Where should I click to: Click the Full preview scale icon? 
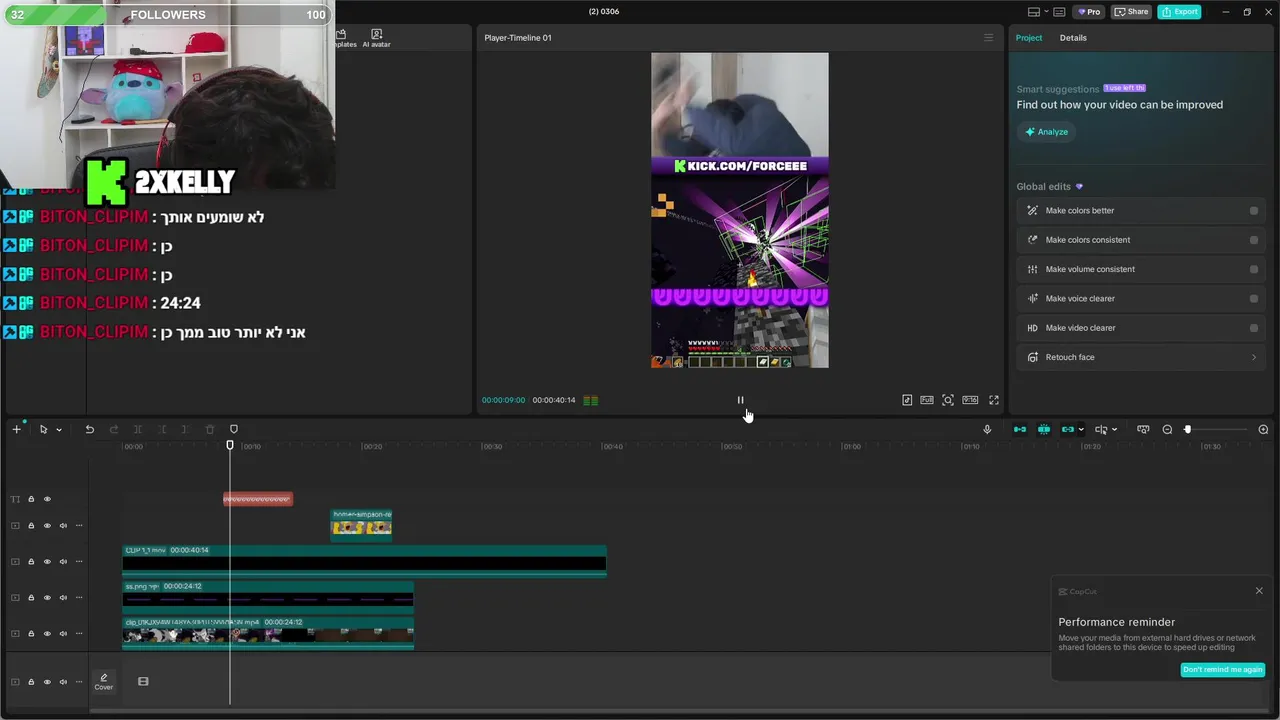(x=927, y=400)
